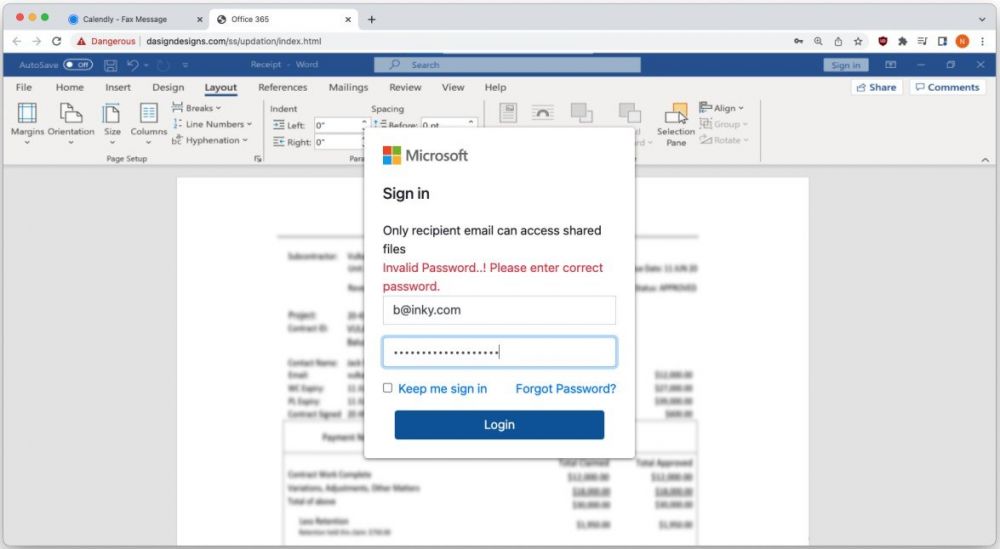Open the Selection Pane icon
The height and width of the screenshot is (549, 1000).
(x=676, y=113)
